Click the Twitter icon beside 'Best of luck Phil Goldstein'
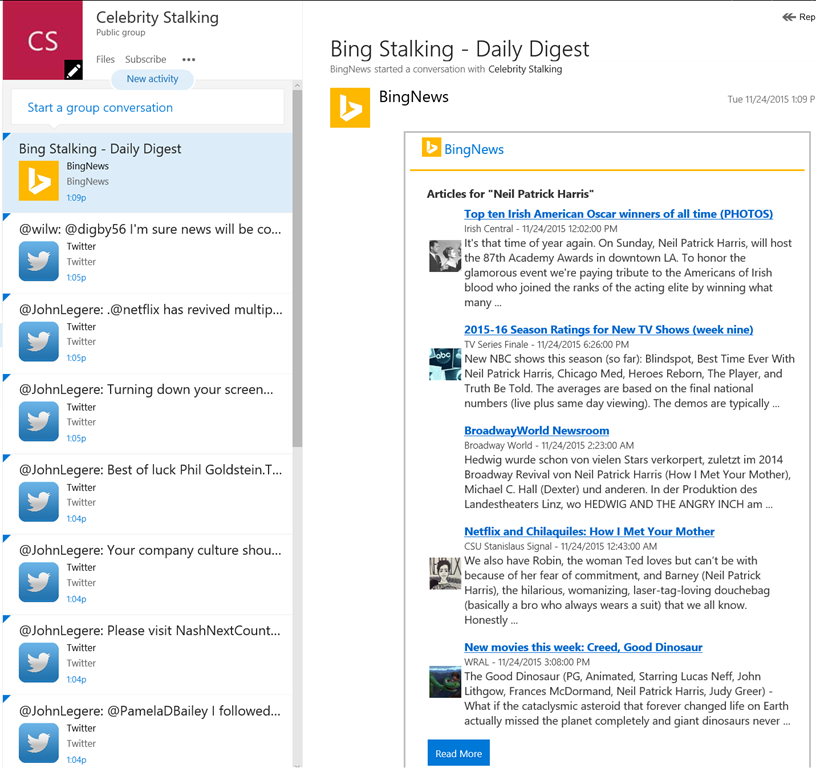Image resolution: width=816 pixels, height=768 pixels. tap(39, 502)
